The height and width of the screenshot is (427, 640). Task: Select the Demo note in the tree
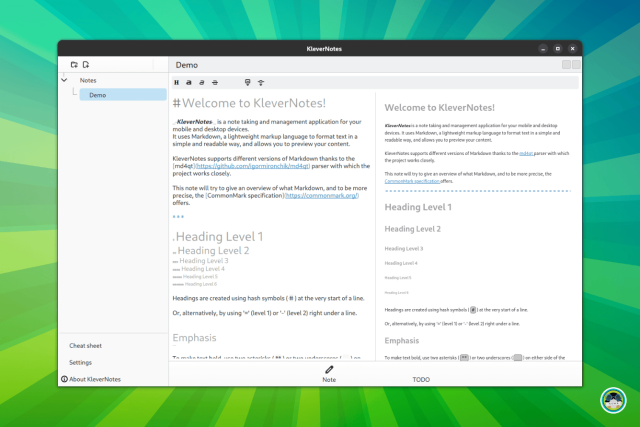(x=98, y=95)
